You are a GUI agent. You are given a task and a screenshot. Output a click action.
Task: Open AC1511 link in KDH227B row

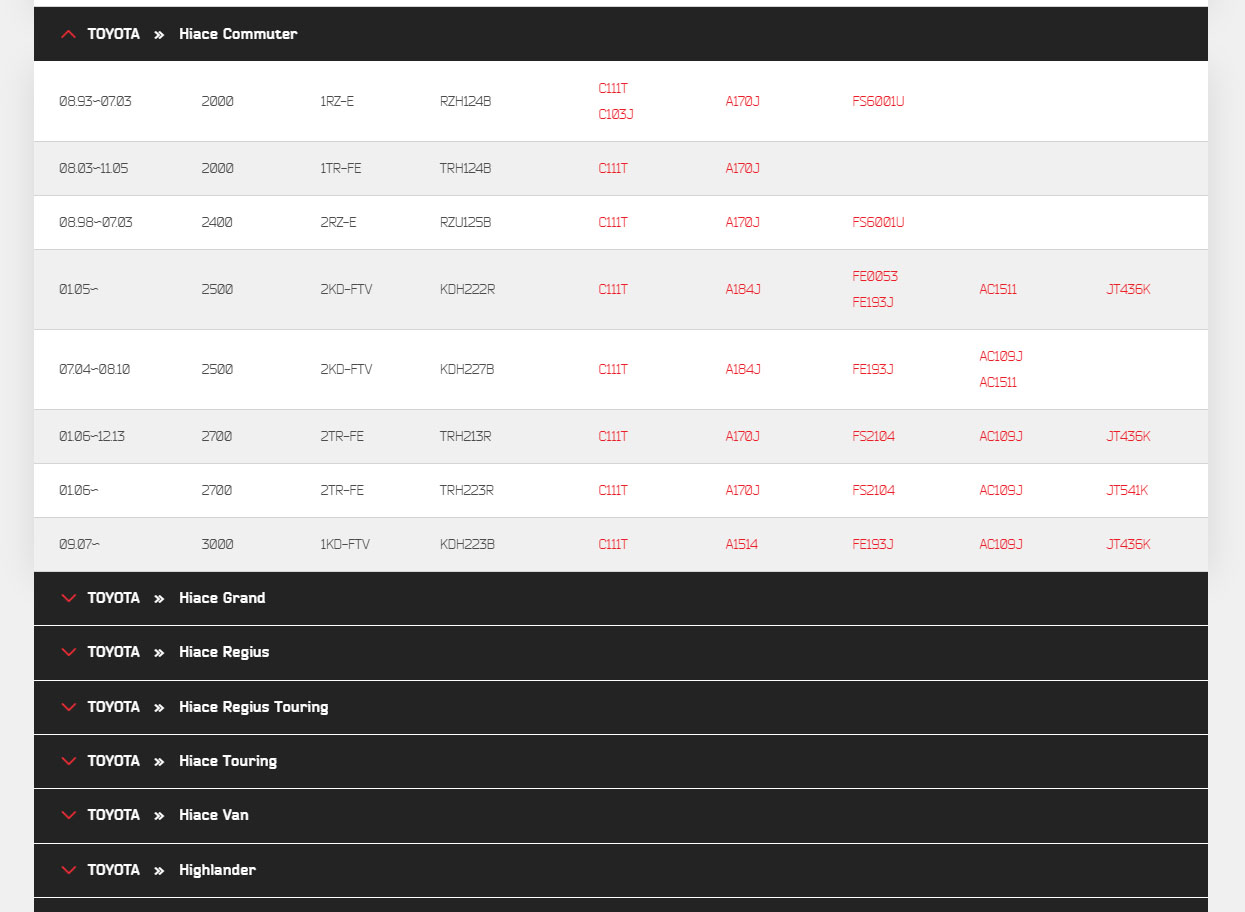click(x=998, y=382)
